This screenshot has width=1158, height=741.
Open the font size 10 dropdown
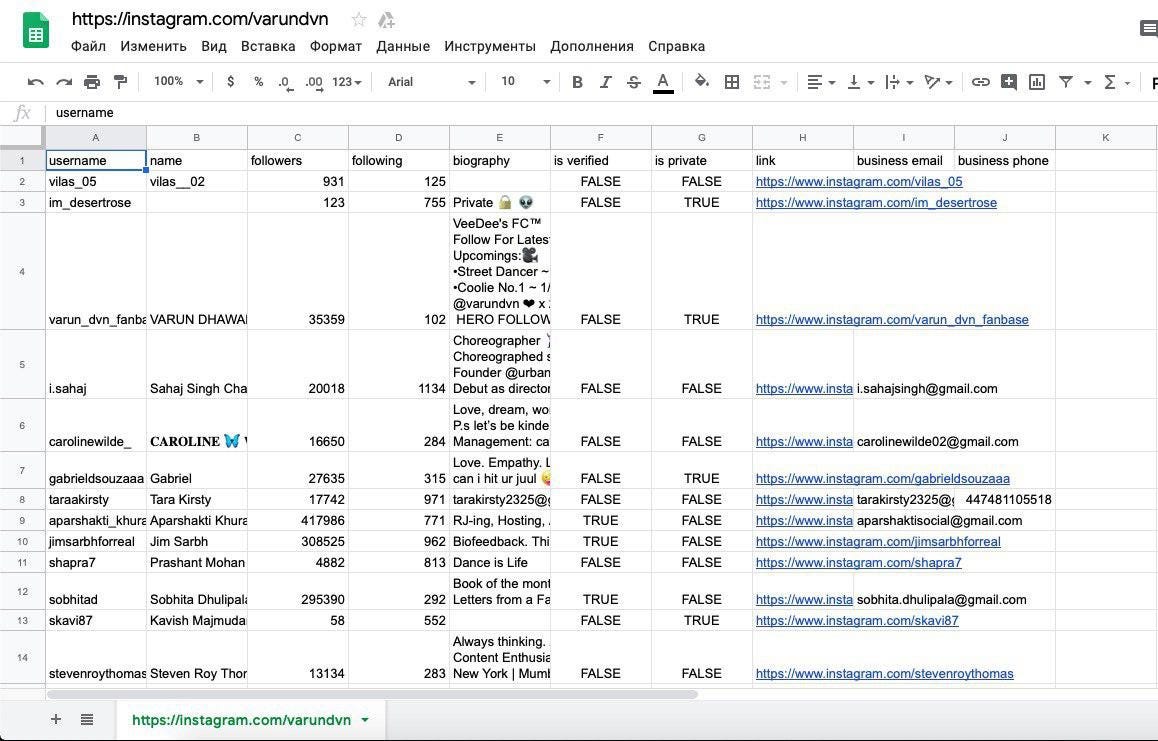point(526,82)
